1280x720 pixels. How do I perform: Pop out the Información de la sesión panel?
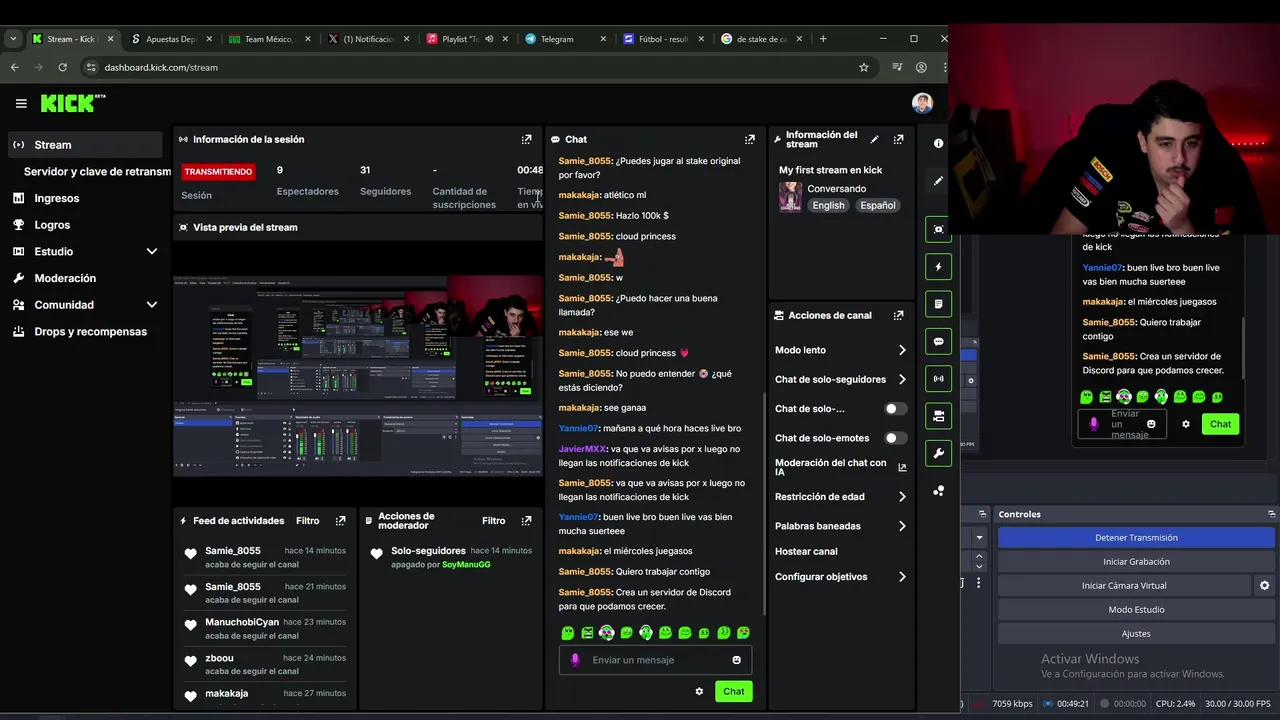[526, 140]
